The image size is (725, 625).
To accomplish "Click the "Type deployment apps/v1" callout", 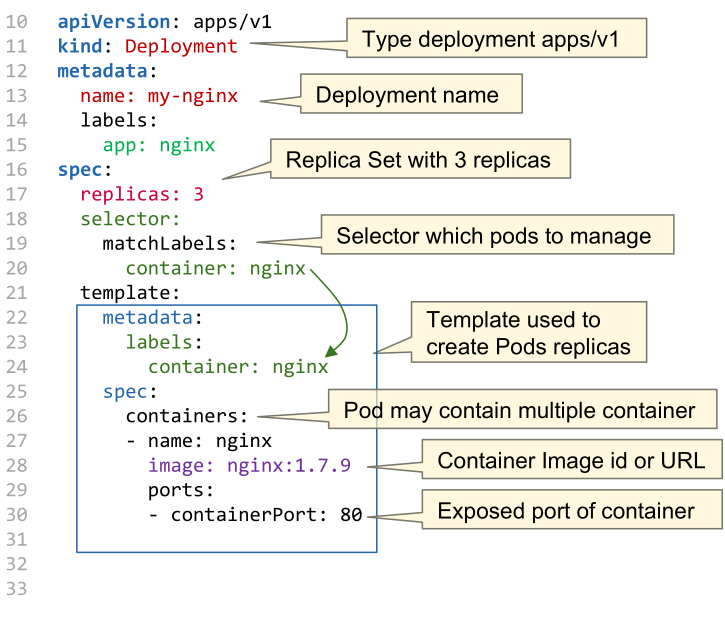I will 496,40.
